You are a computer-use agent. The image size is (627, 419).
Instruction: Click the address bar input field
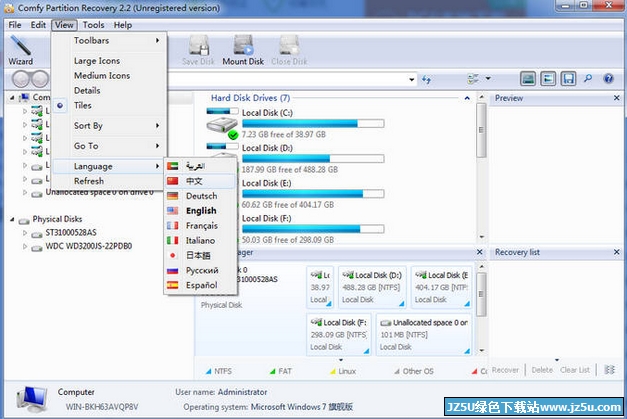(286, 79)
